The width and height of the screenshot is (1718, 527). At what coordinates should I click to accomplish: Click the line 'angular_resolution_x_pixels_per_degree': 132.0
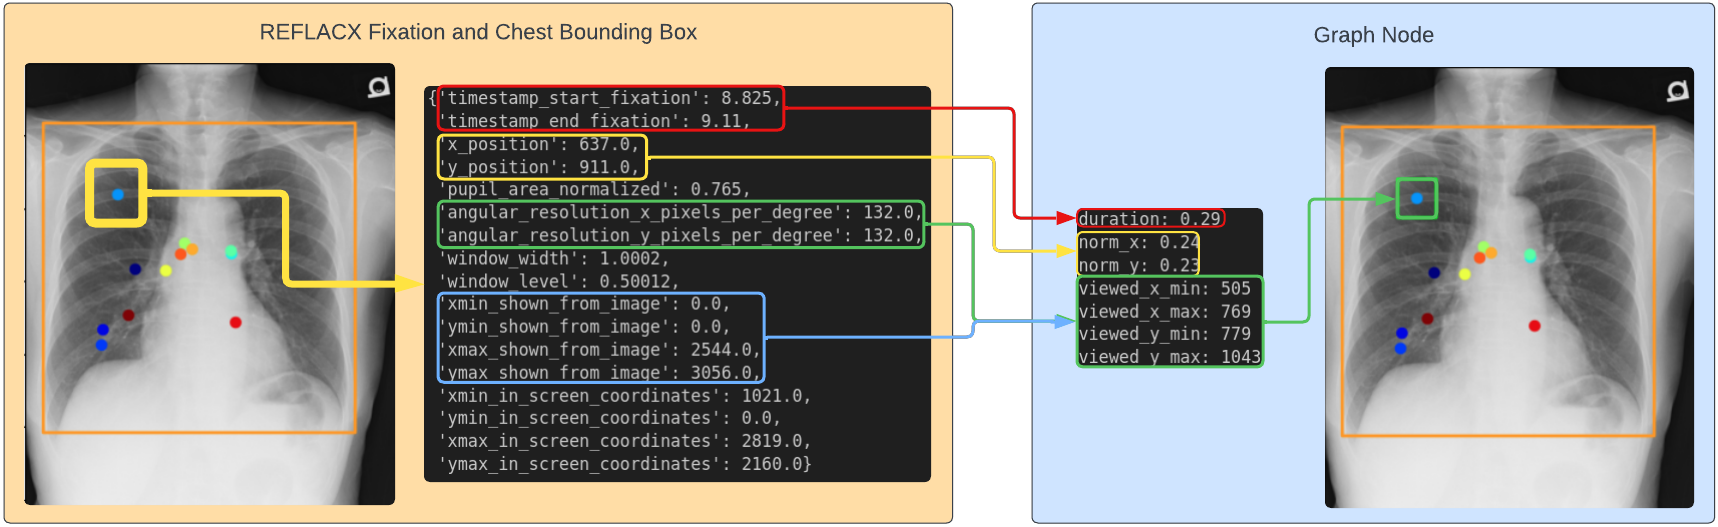pos(680,212)
